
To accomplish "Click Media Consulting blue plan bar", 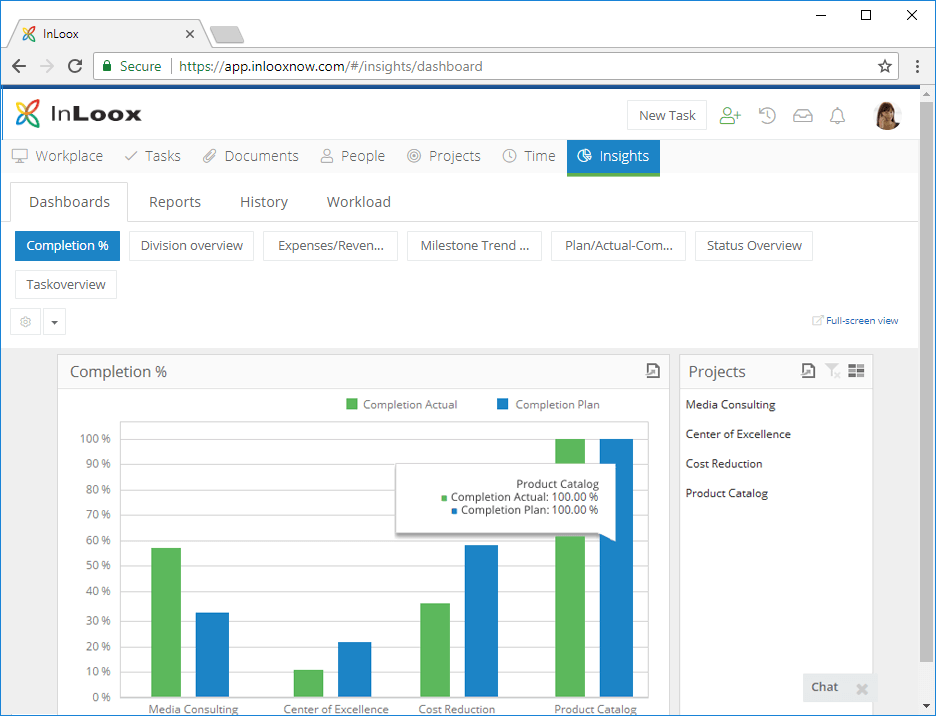I will [213, 654].
